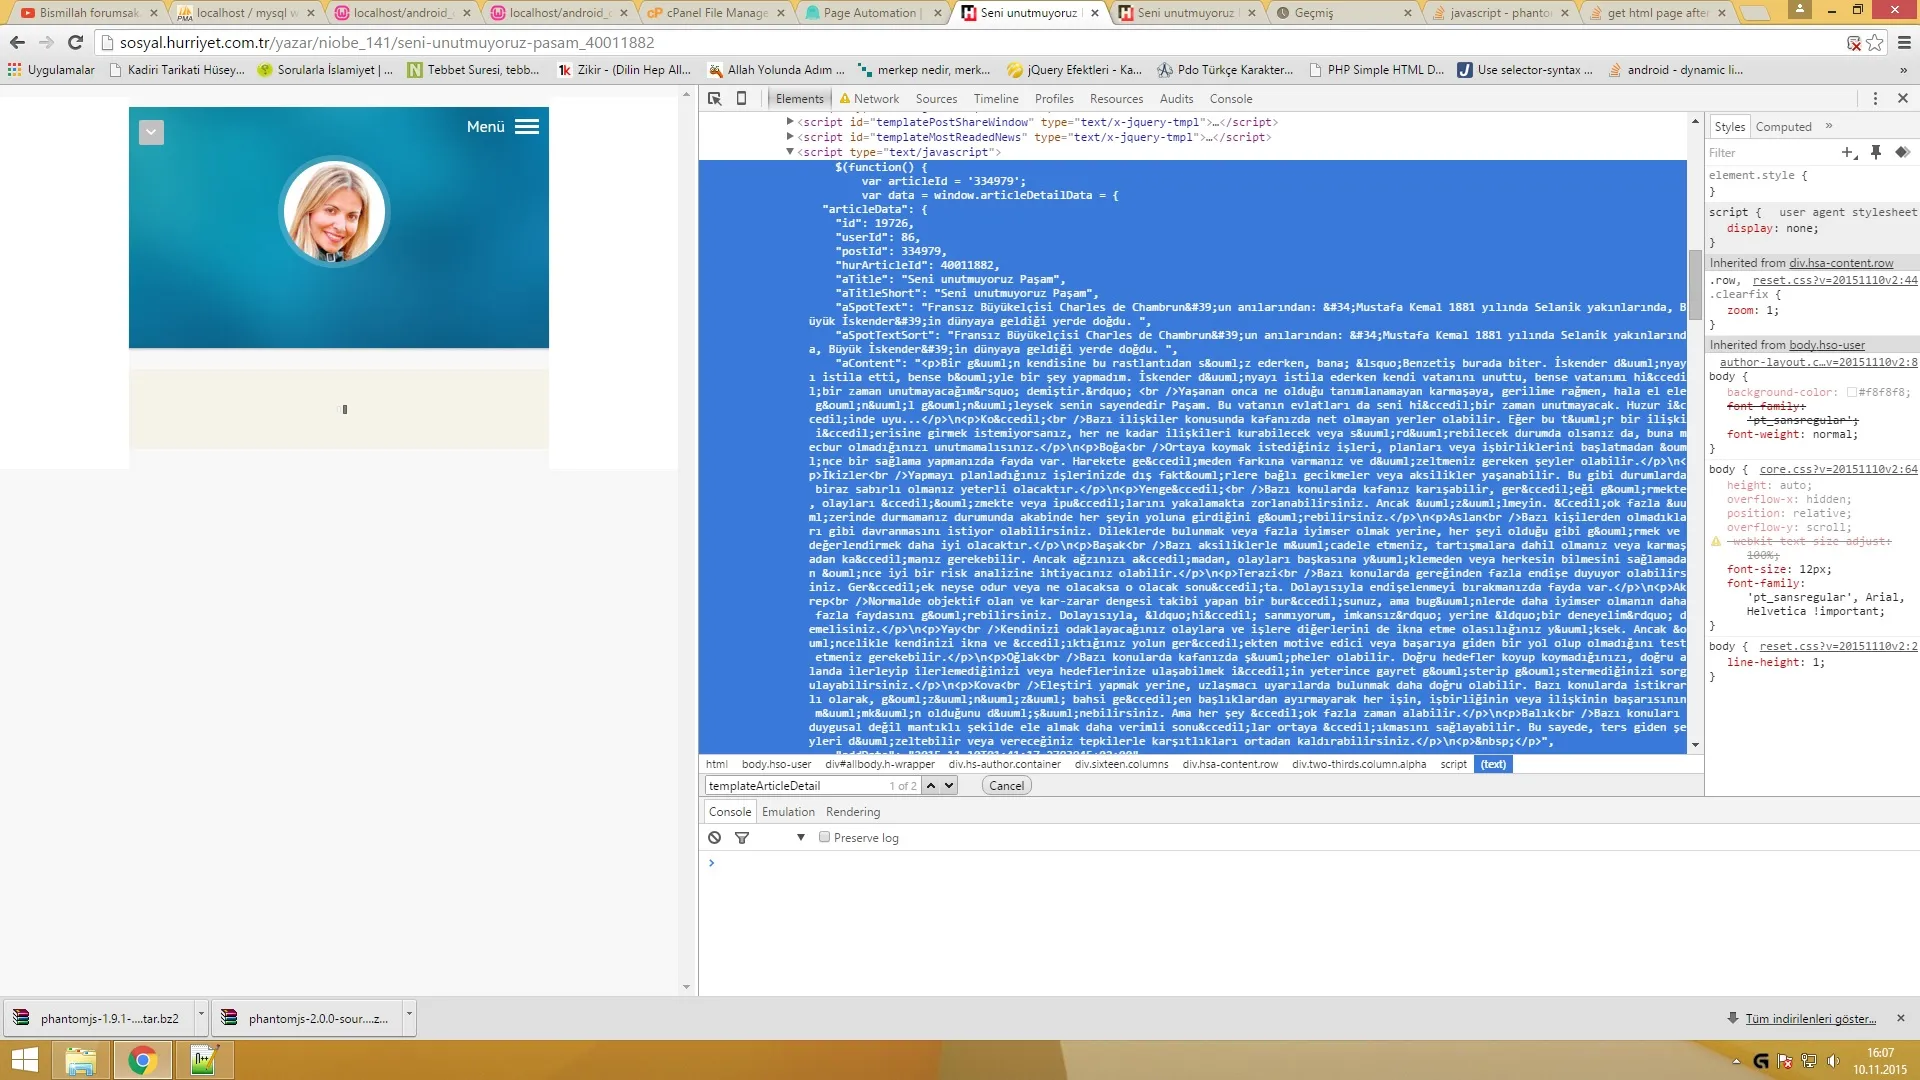The image size is (1920, 1080).
Task: Expand the templatePostShareWindow script node
Action: tap(790, 122)
